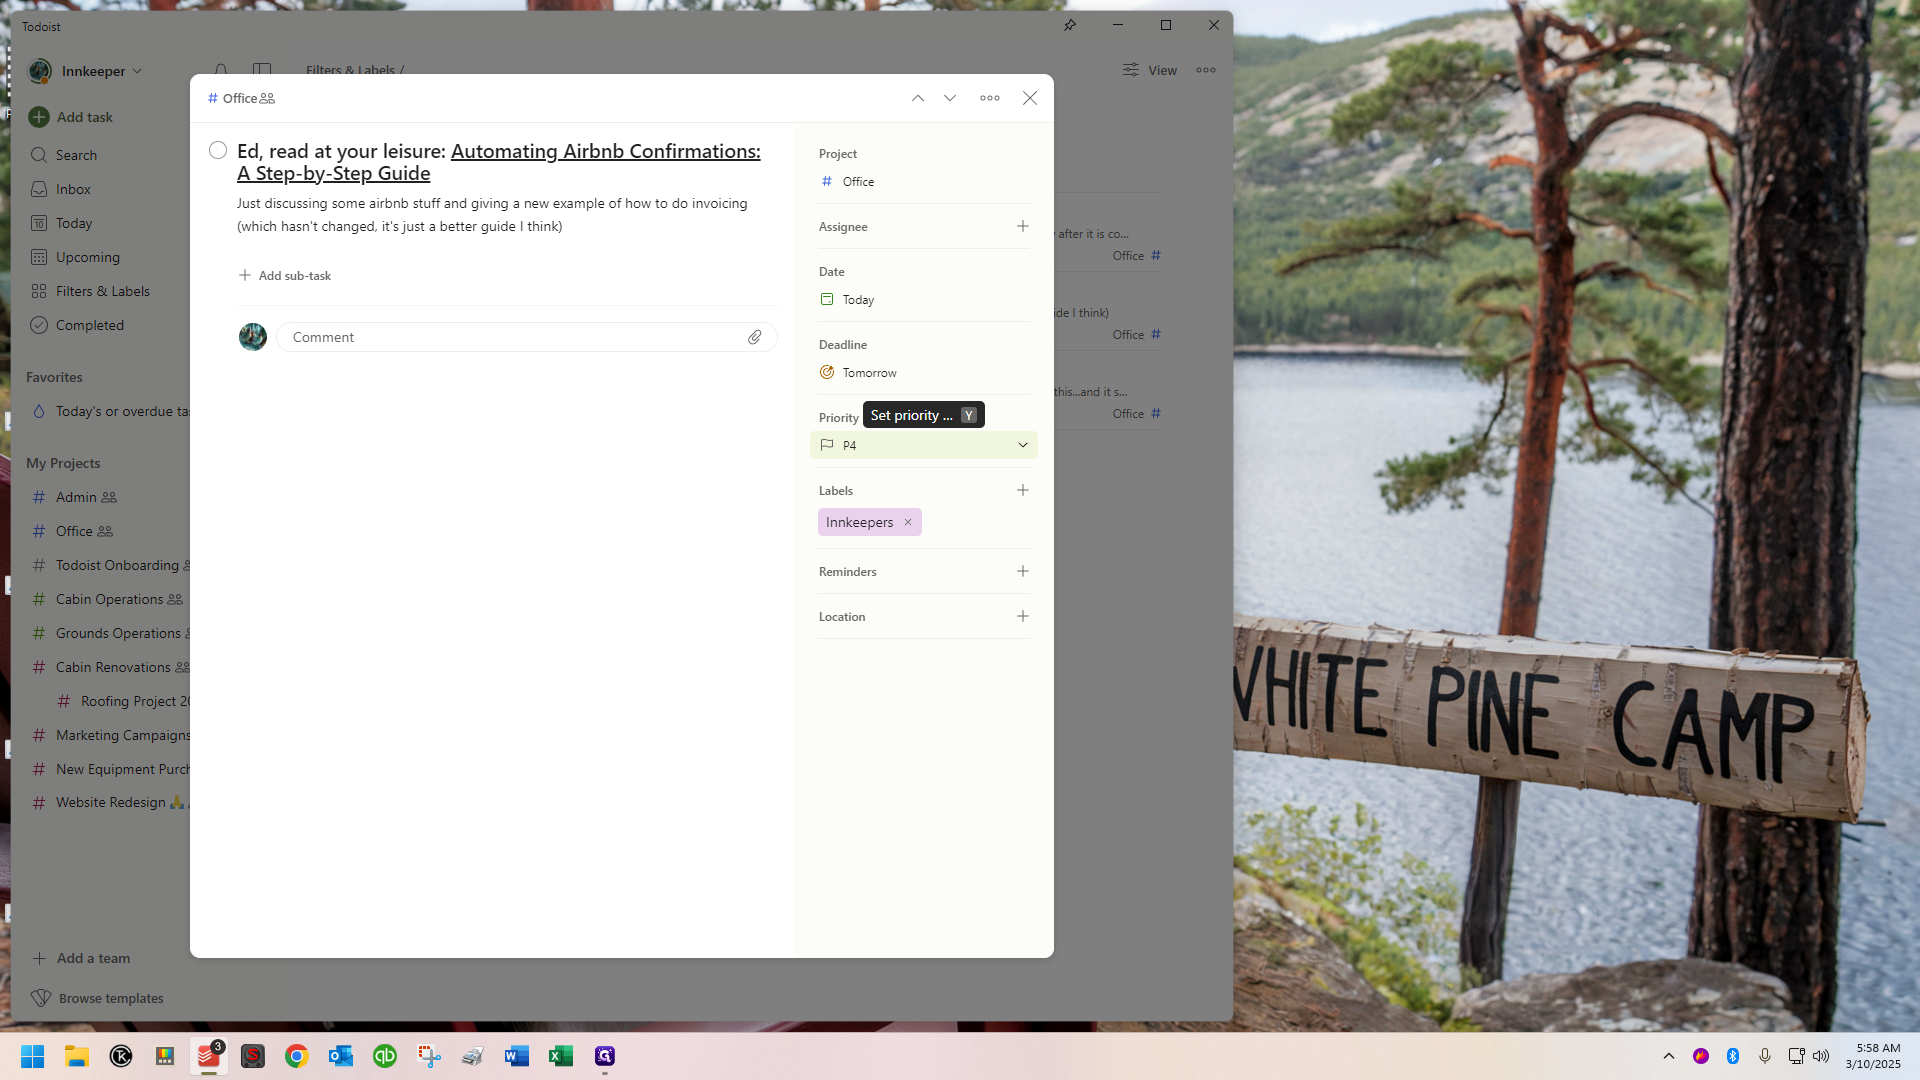This screenshot has width=1920, height=1080.
Task: Go to previous task arrow
Action: click(918, 98)
